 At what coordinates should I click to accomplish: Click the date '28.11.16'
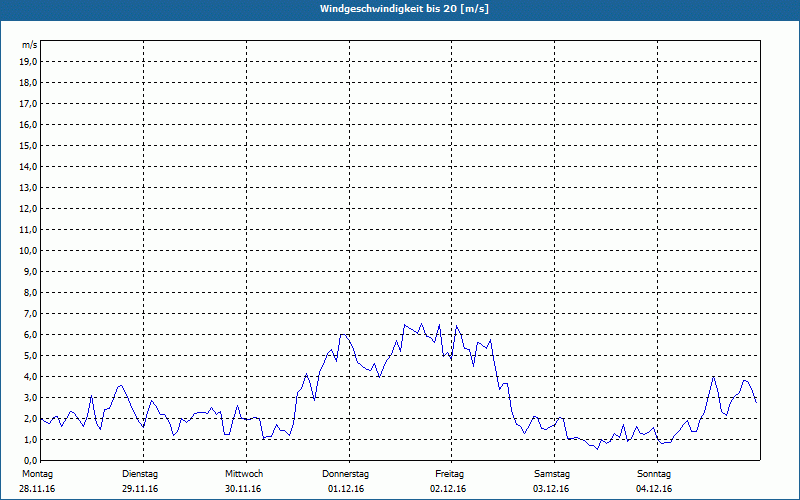coord(36,489)
